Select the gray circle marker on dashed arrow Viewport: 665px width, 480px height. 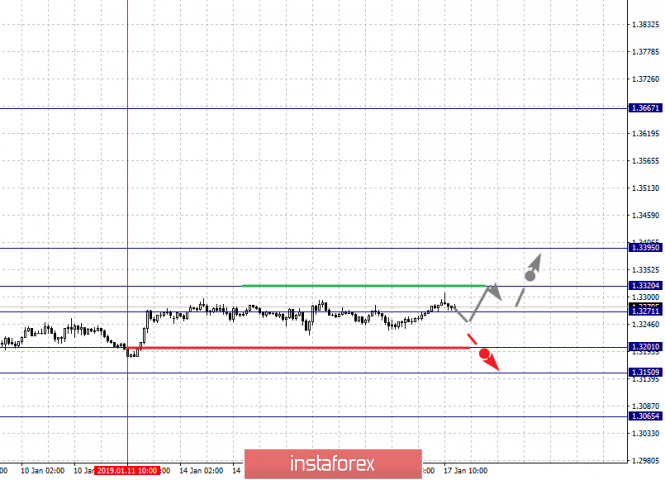[530, 276]
